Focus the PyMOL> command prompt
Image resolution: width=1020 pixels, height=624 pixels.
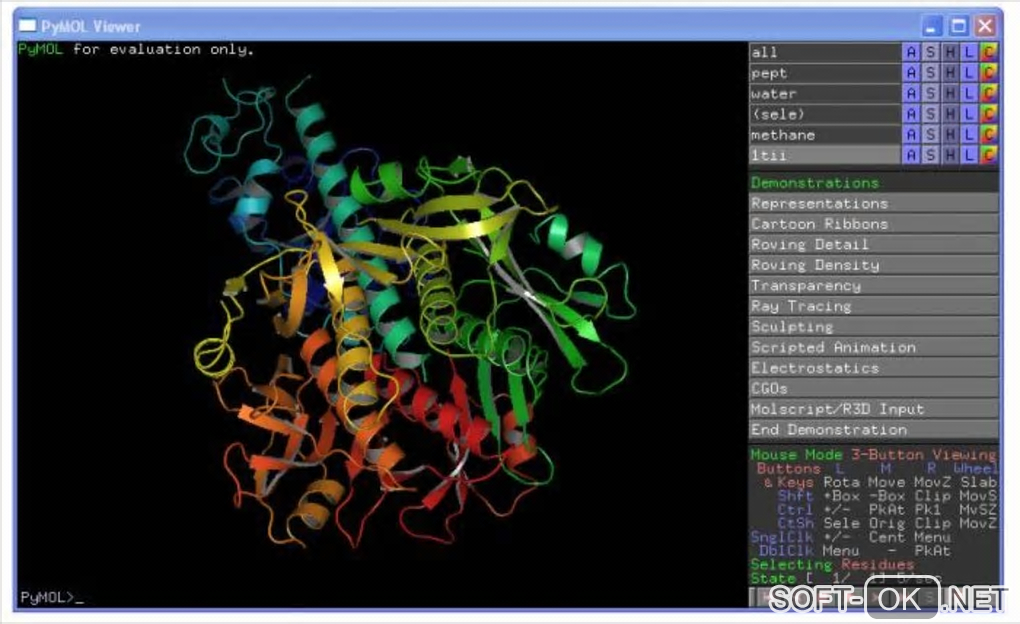52,597
